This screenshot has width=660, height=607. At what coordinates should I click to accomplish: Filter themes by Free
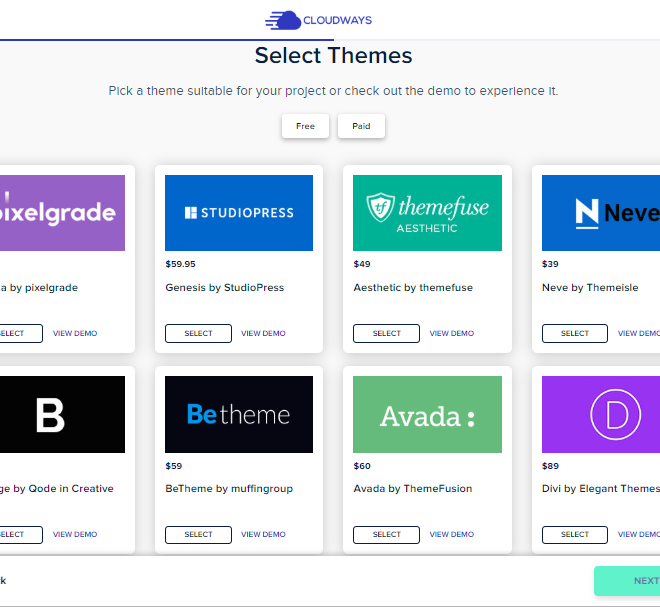click(x=305, y=126)
